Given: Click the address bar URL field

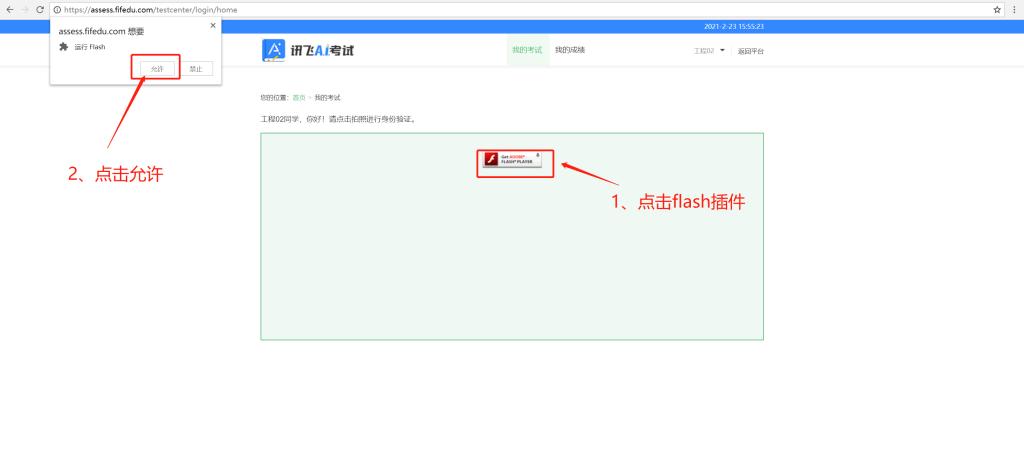Looking at the screenshot, I should (x=500, y=9).
